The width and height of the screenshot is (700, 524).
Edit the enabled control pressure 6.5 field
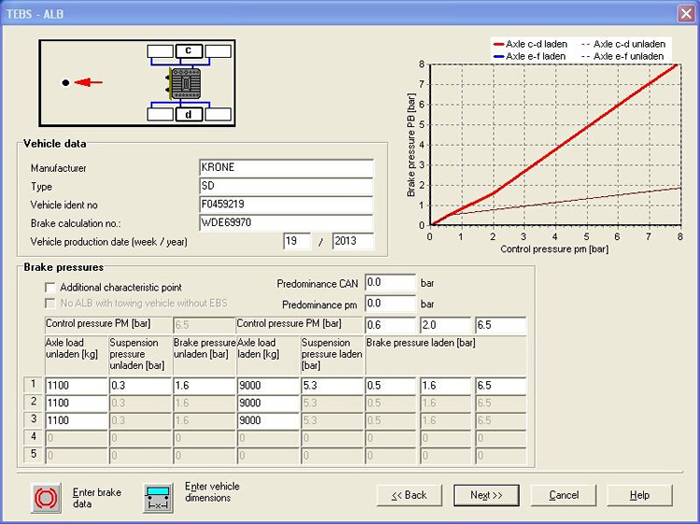click(x=501, y=325)
